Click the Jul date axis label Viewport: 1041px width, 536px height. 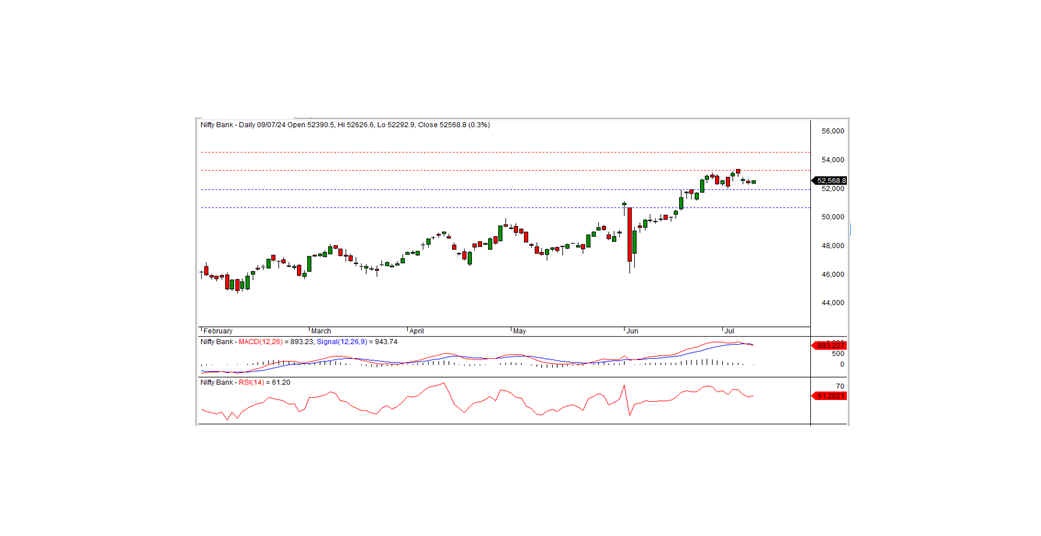(x=729, y=331)
